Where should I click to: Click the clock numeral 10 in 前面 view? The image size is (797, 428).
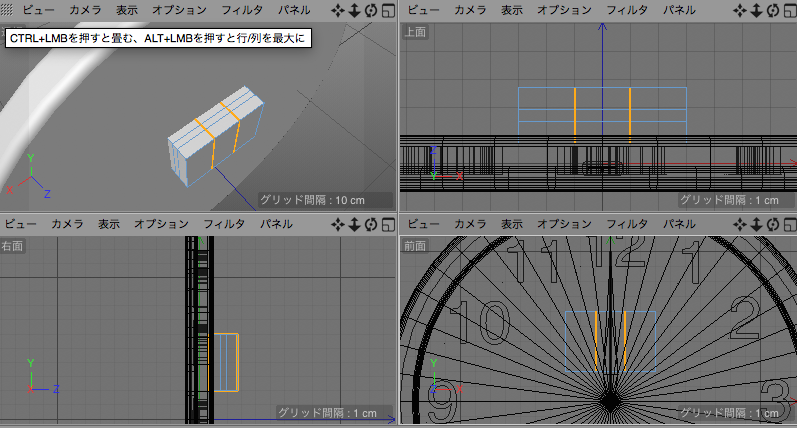[x=480, y=322]
